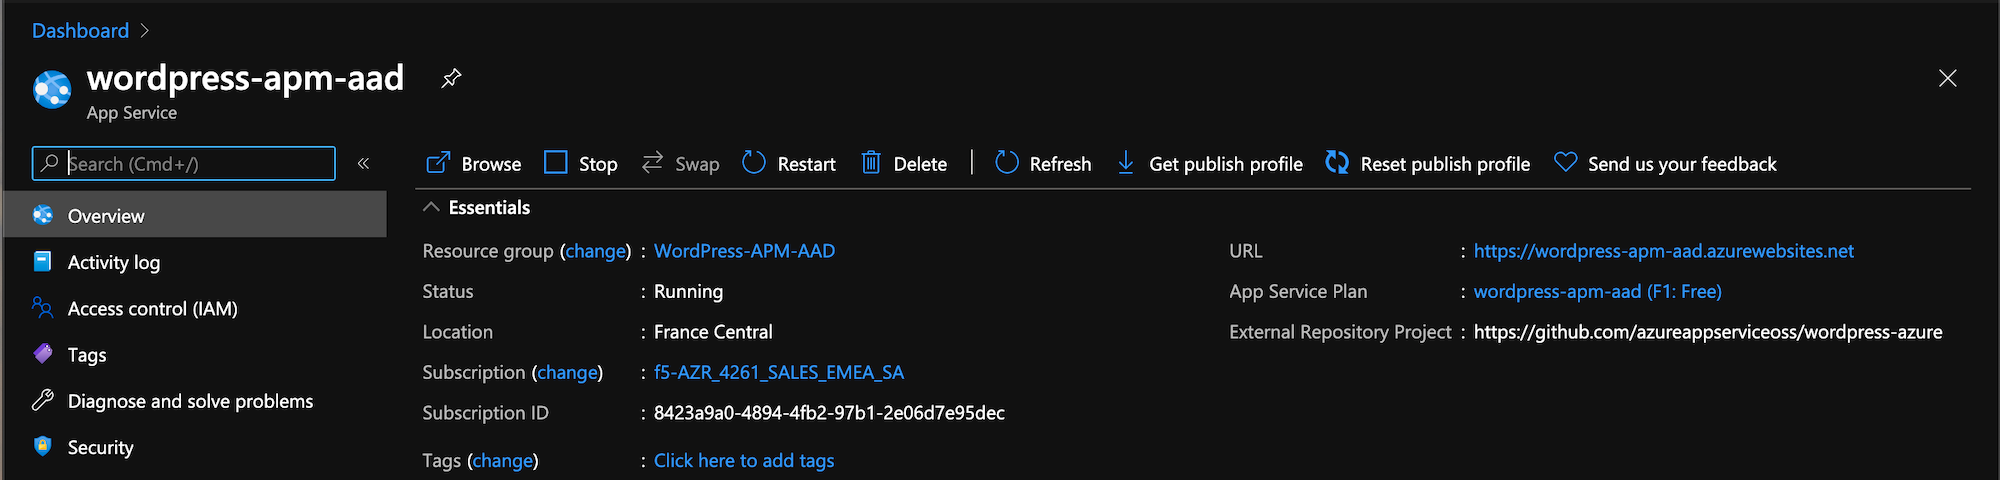Open the app with Browse icon
Viewport: 2000px width, 480px height.
438,163
